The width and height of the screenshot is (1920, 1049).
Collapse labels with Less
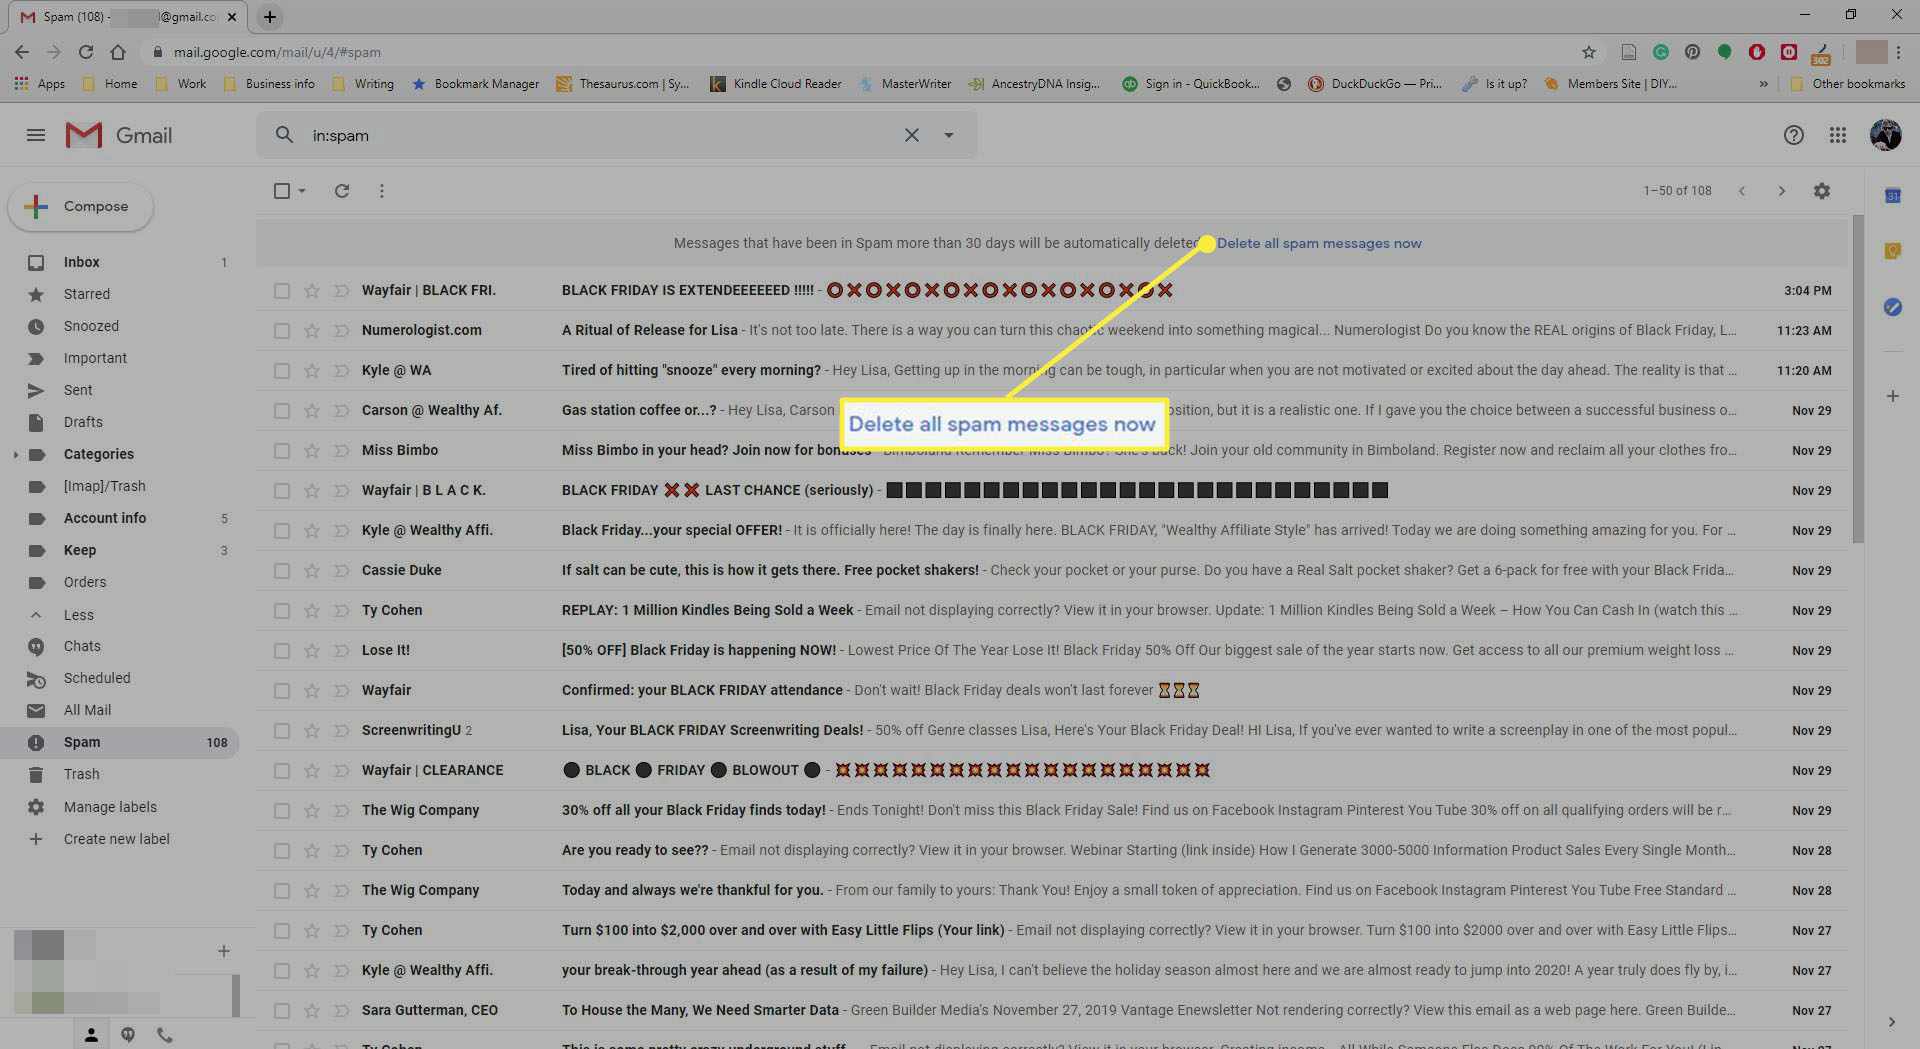[79, 615]
